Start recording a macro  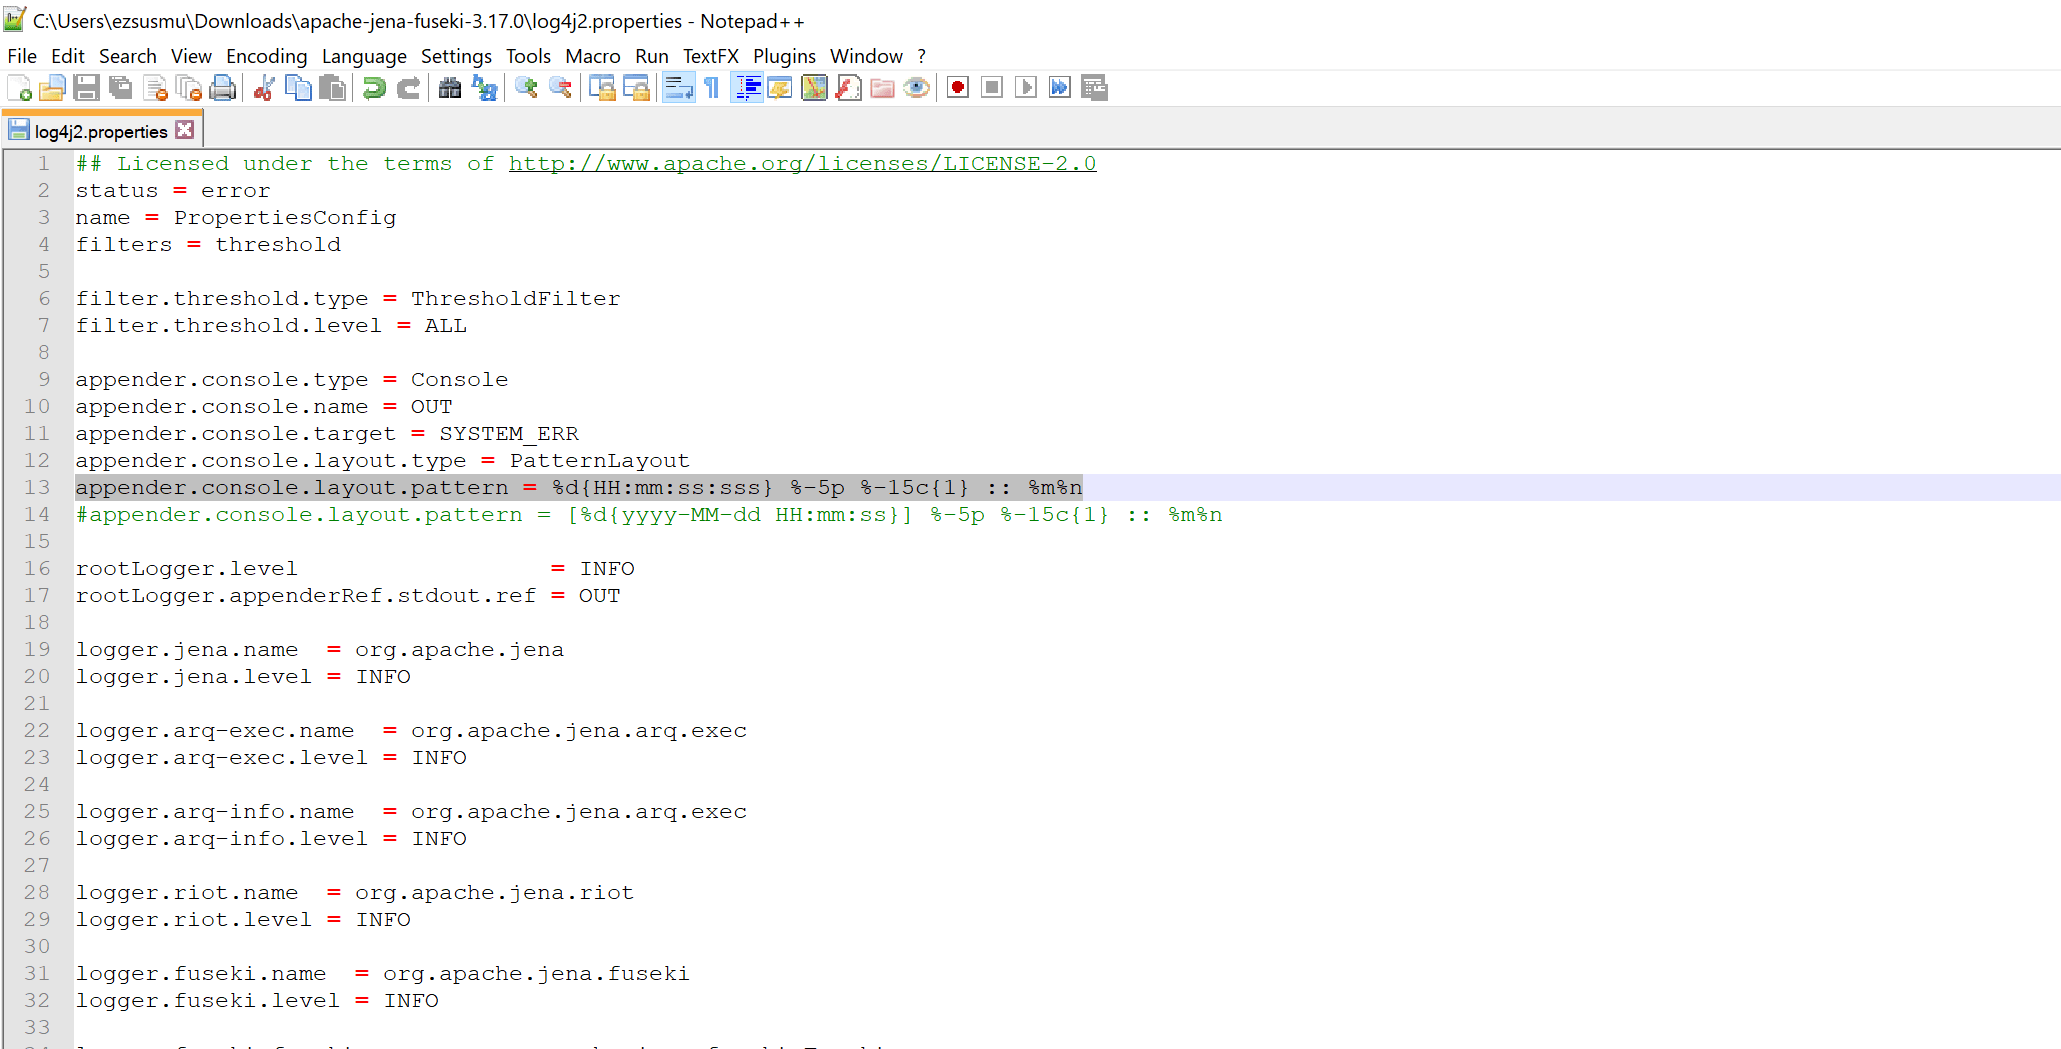tap(956, 88)
